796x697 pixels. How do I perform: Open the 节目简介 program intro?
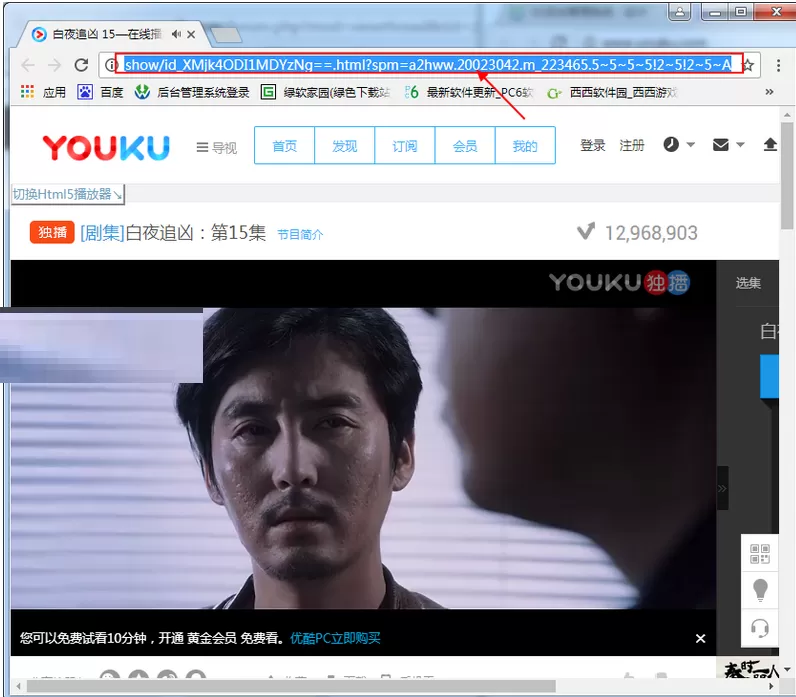pyautogui.click(x=300, y=235)
